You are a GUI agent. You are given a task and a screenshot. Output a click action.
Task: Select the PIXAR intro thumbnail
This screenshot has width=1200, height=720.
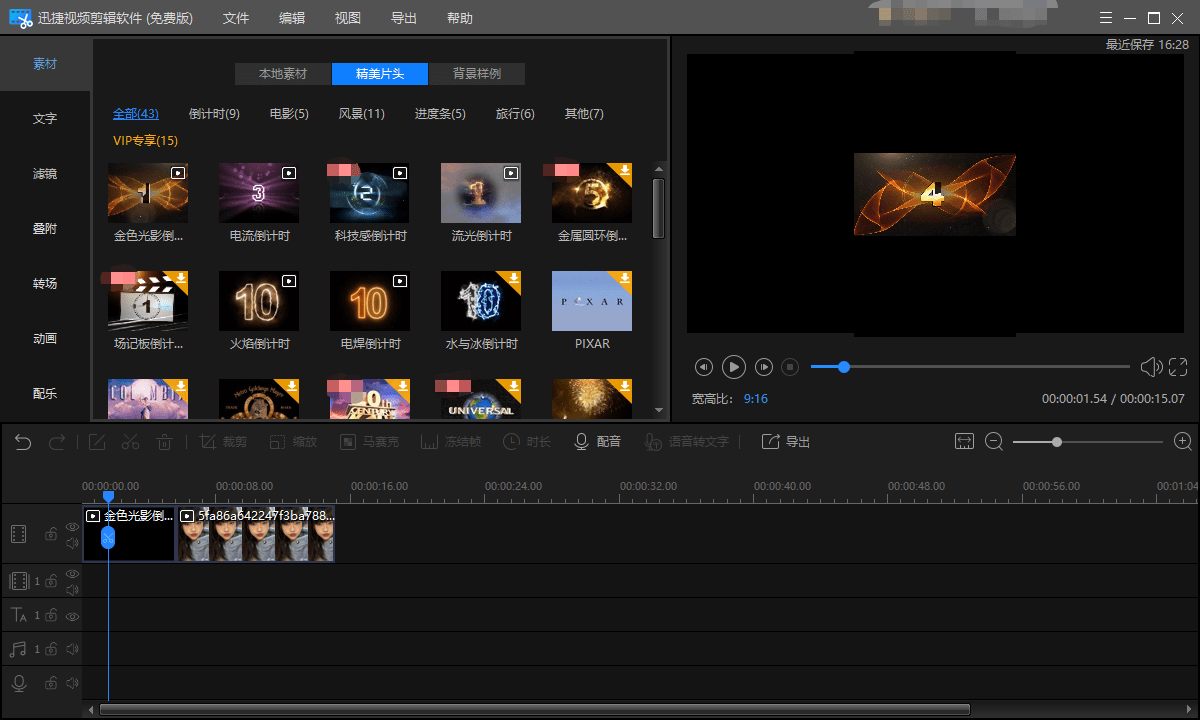tap(592, 302)
